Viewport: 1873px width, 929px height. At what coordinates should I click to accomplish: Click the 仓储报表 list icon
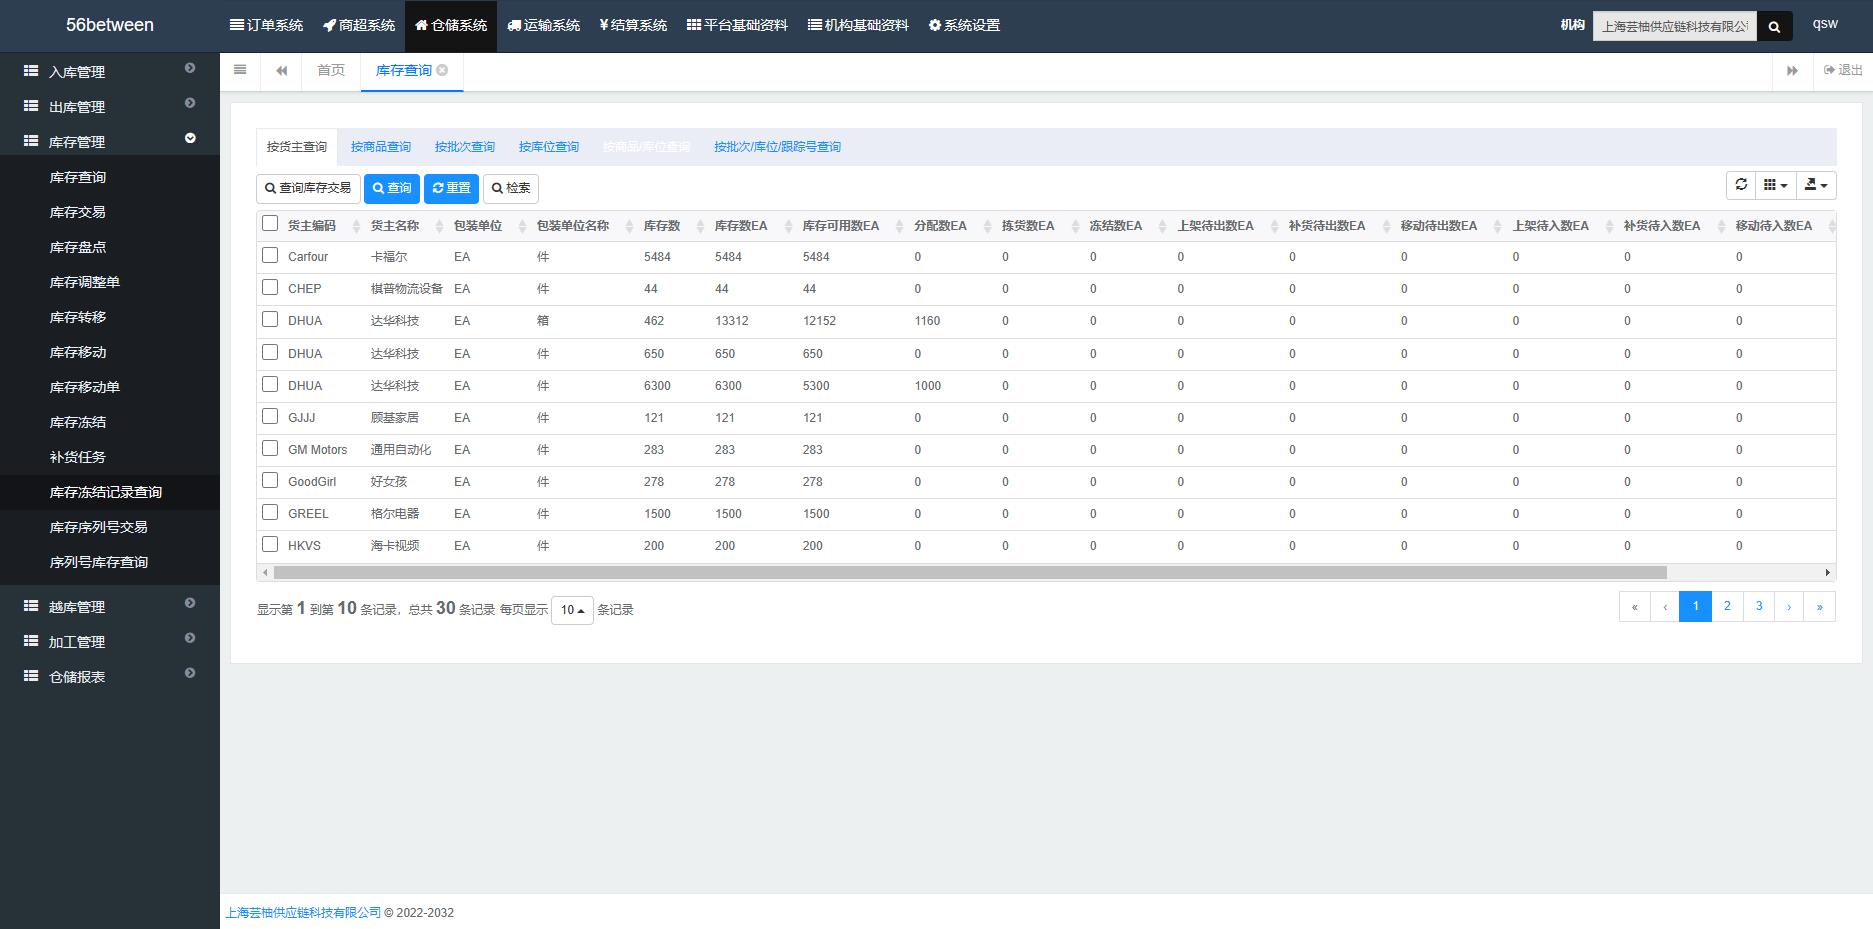[31, 676]
